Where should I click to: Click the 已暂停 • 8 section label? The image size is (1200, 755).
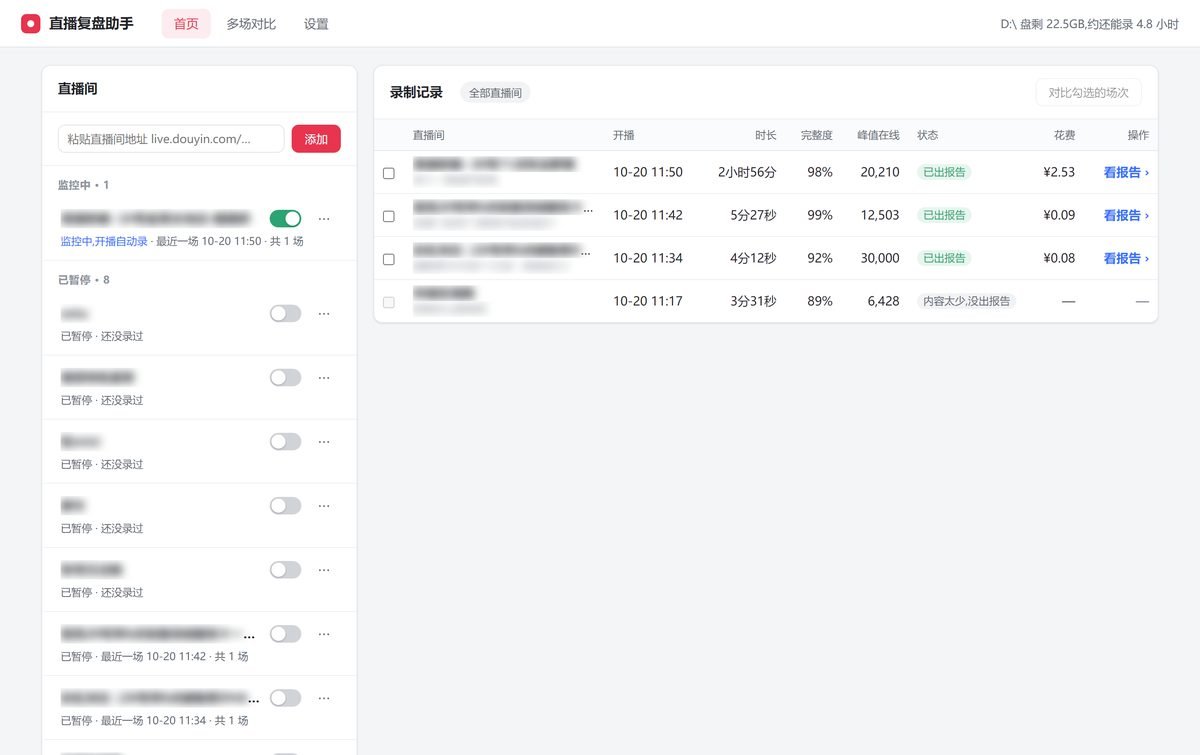[x=84, y=280]
